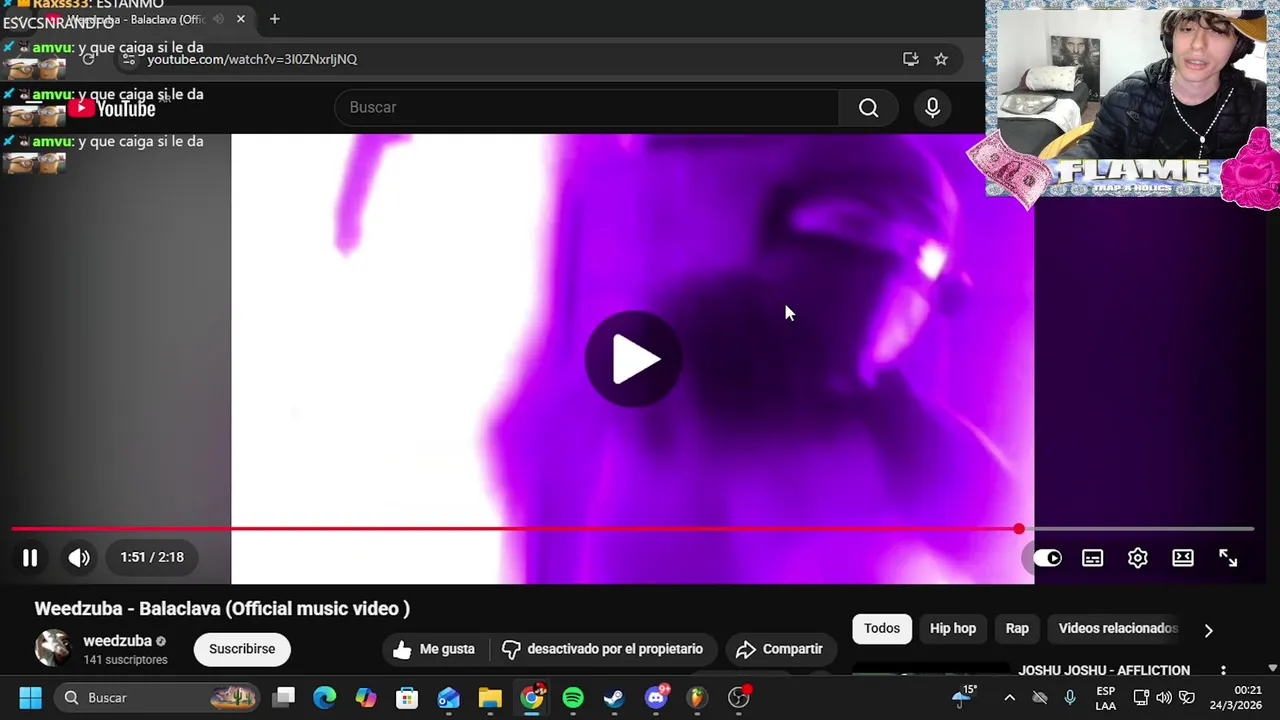Launch Microsoft Edge from taskbar
1280x720 pixels.
(x=325, y=697)
